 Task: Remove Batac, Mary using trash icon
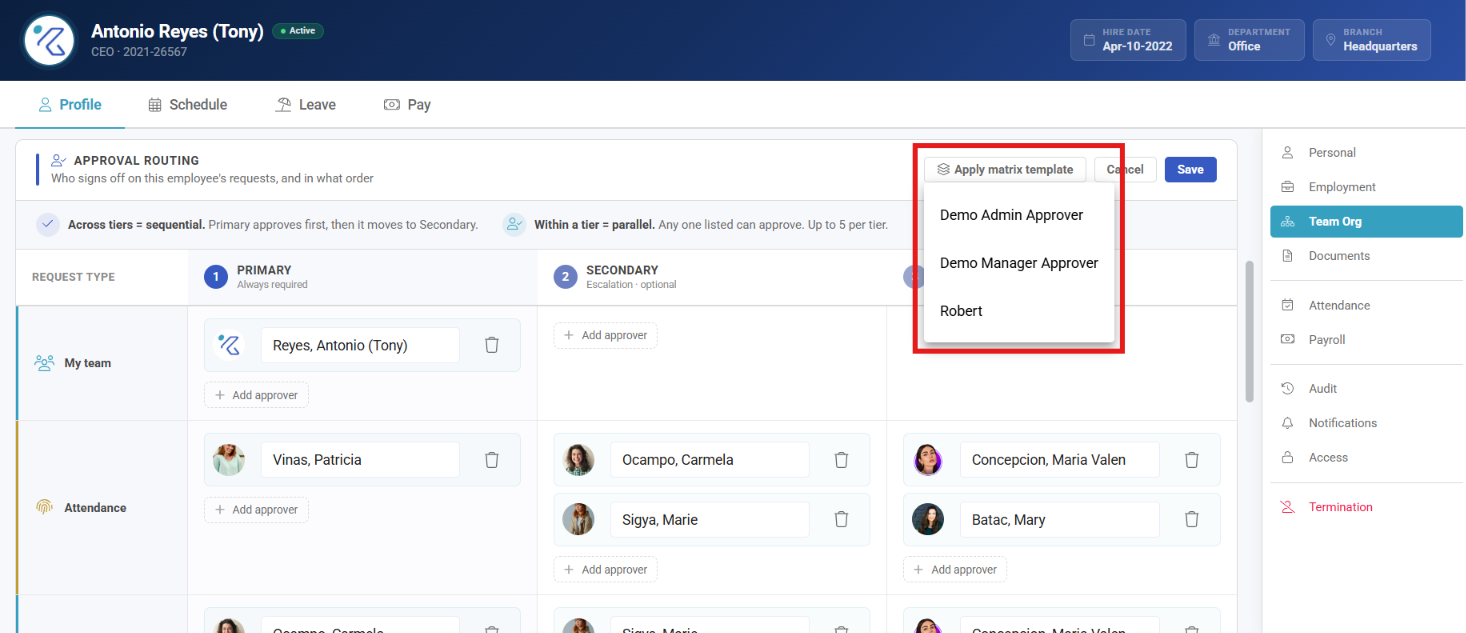pos(1192,520)
